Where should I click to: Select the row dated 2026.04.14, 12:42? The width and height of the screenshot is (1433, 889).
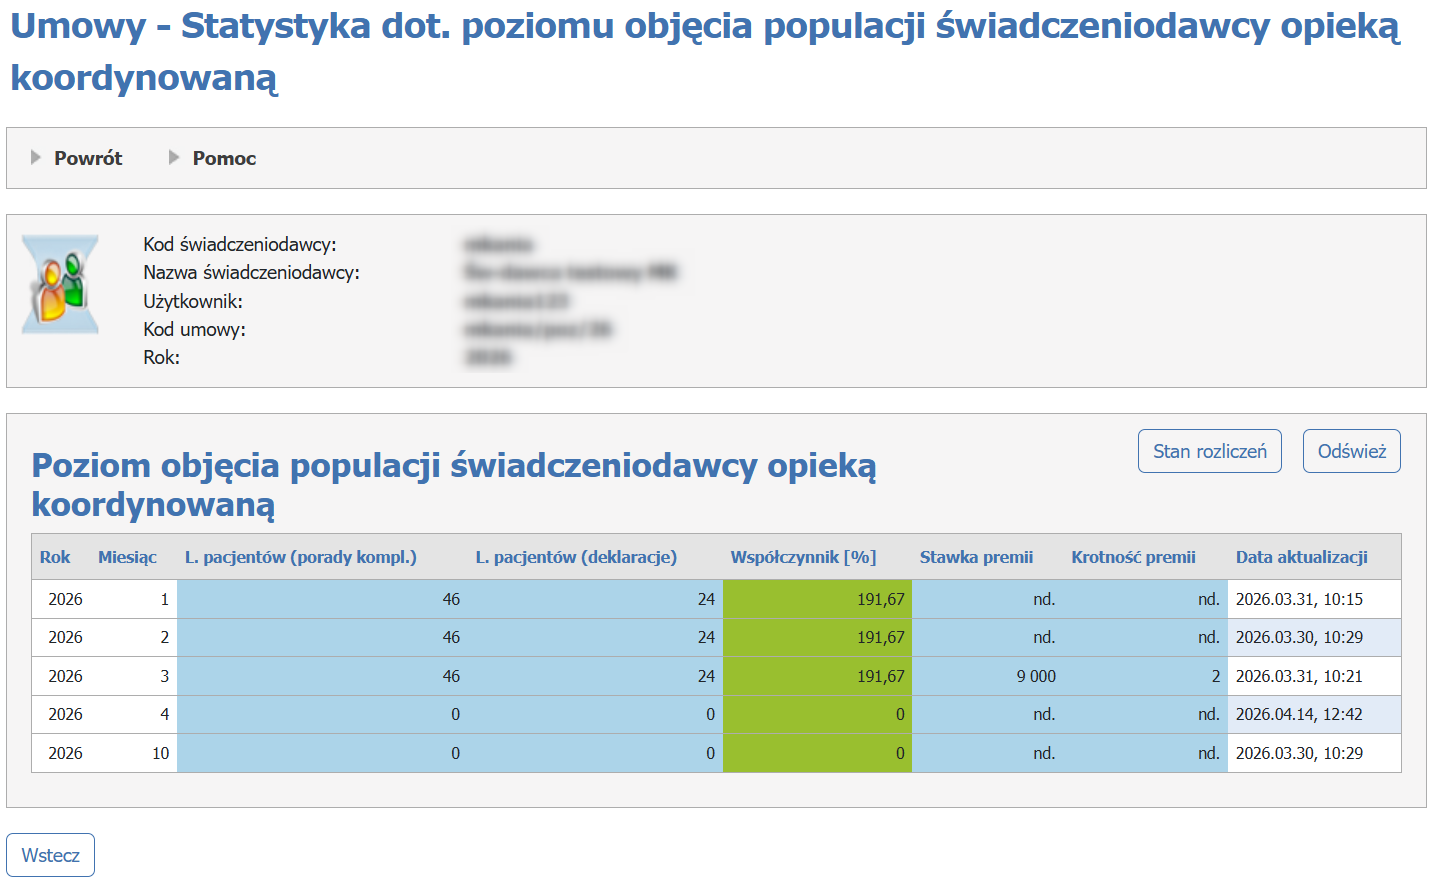point(1299,714)
